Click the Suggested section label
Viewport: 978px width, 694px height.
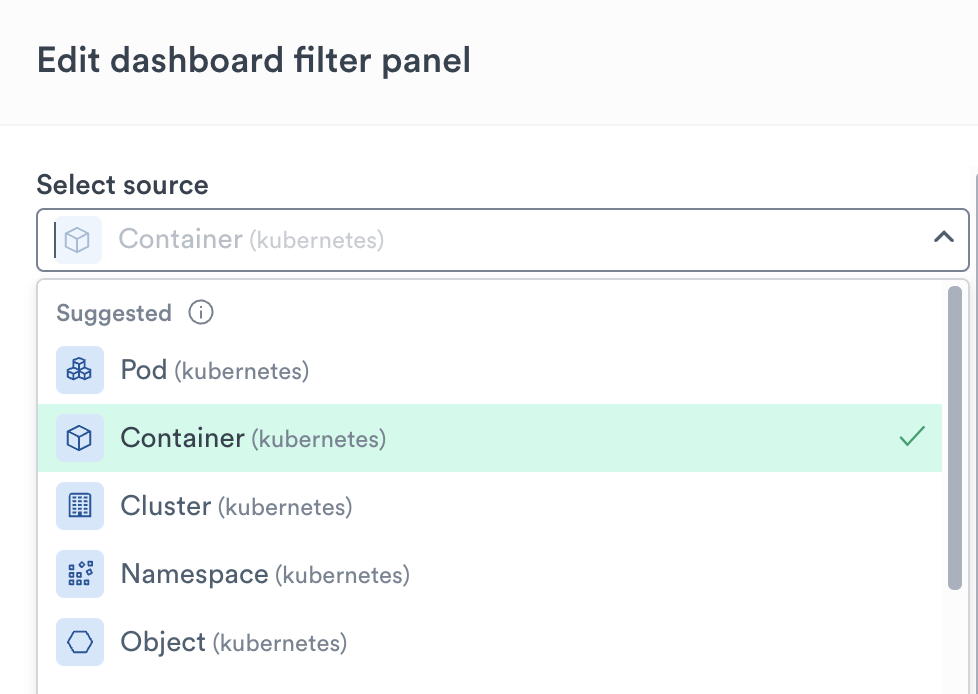(x=114, y=313)
